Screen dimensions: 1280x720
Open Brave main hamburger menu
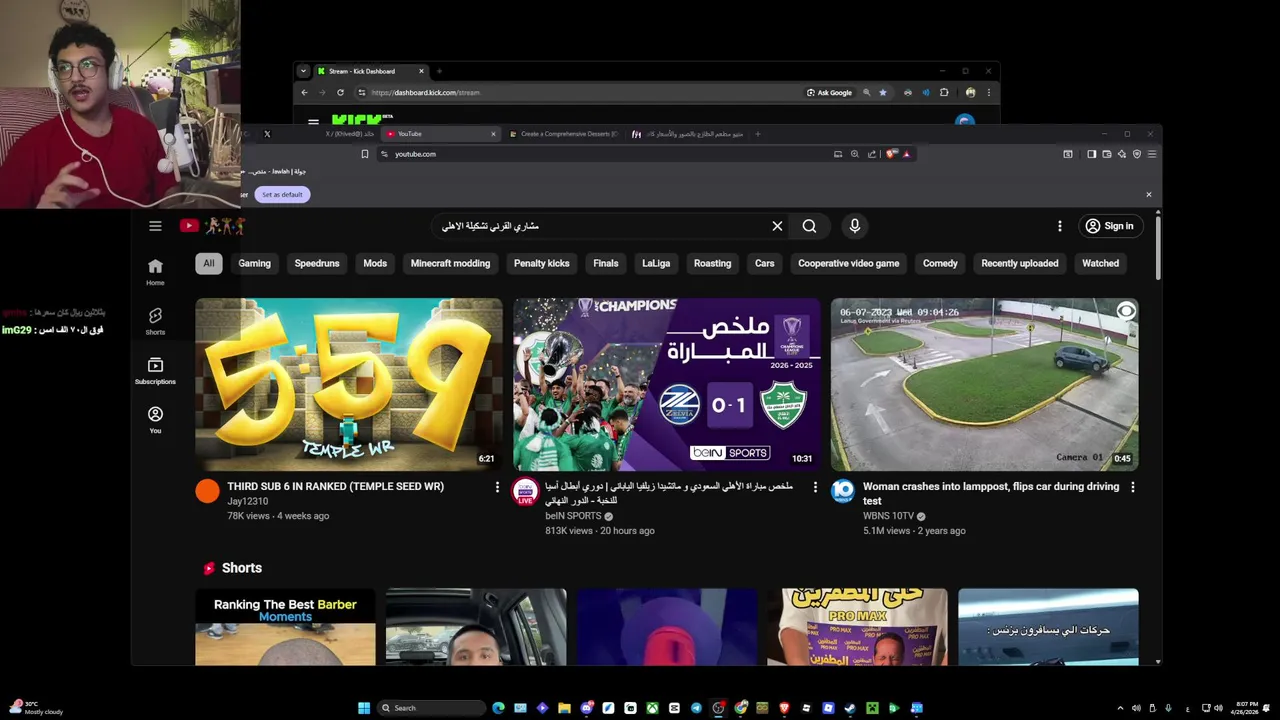point(1152,154)
